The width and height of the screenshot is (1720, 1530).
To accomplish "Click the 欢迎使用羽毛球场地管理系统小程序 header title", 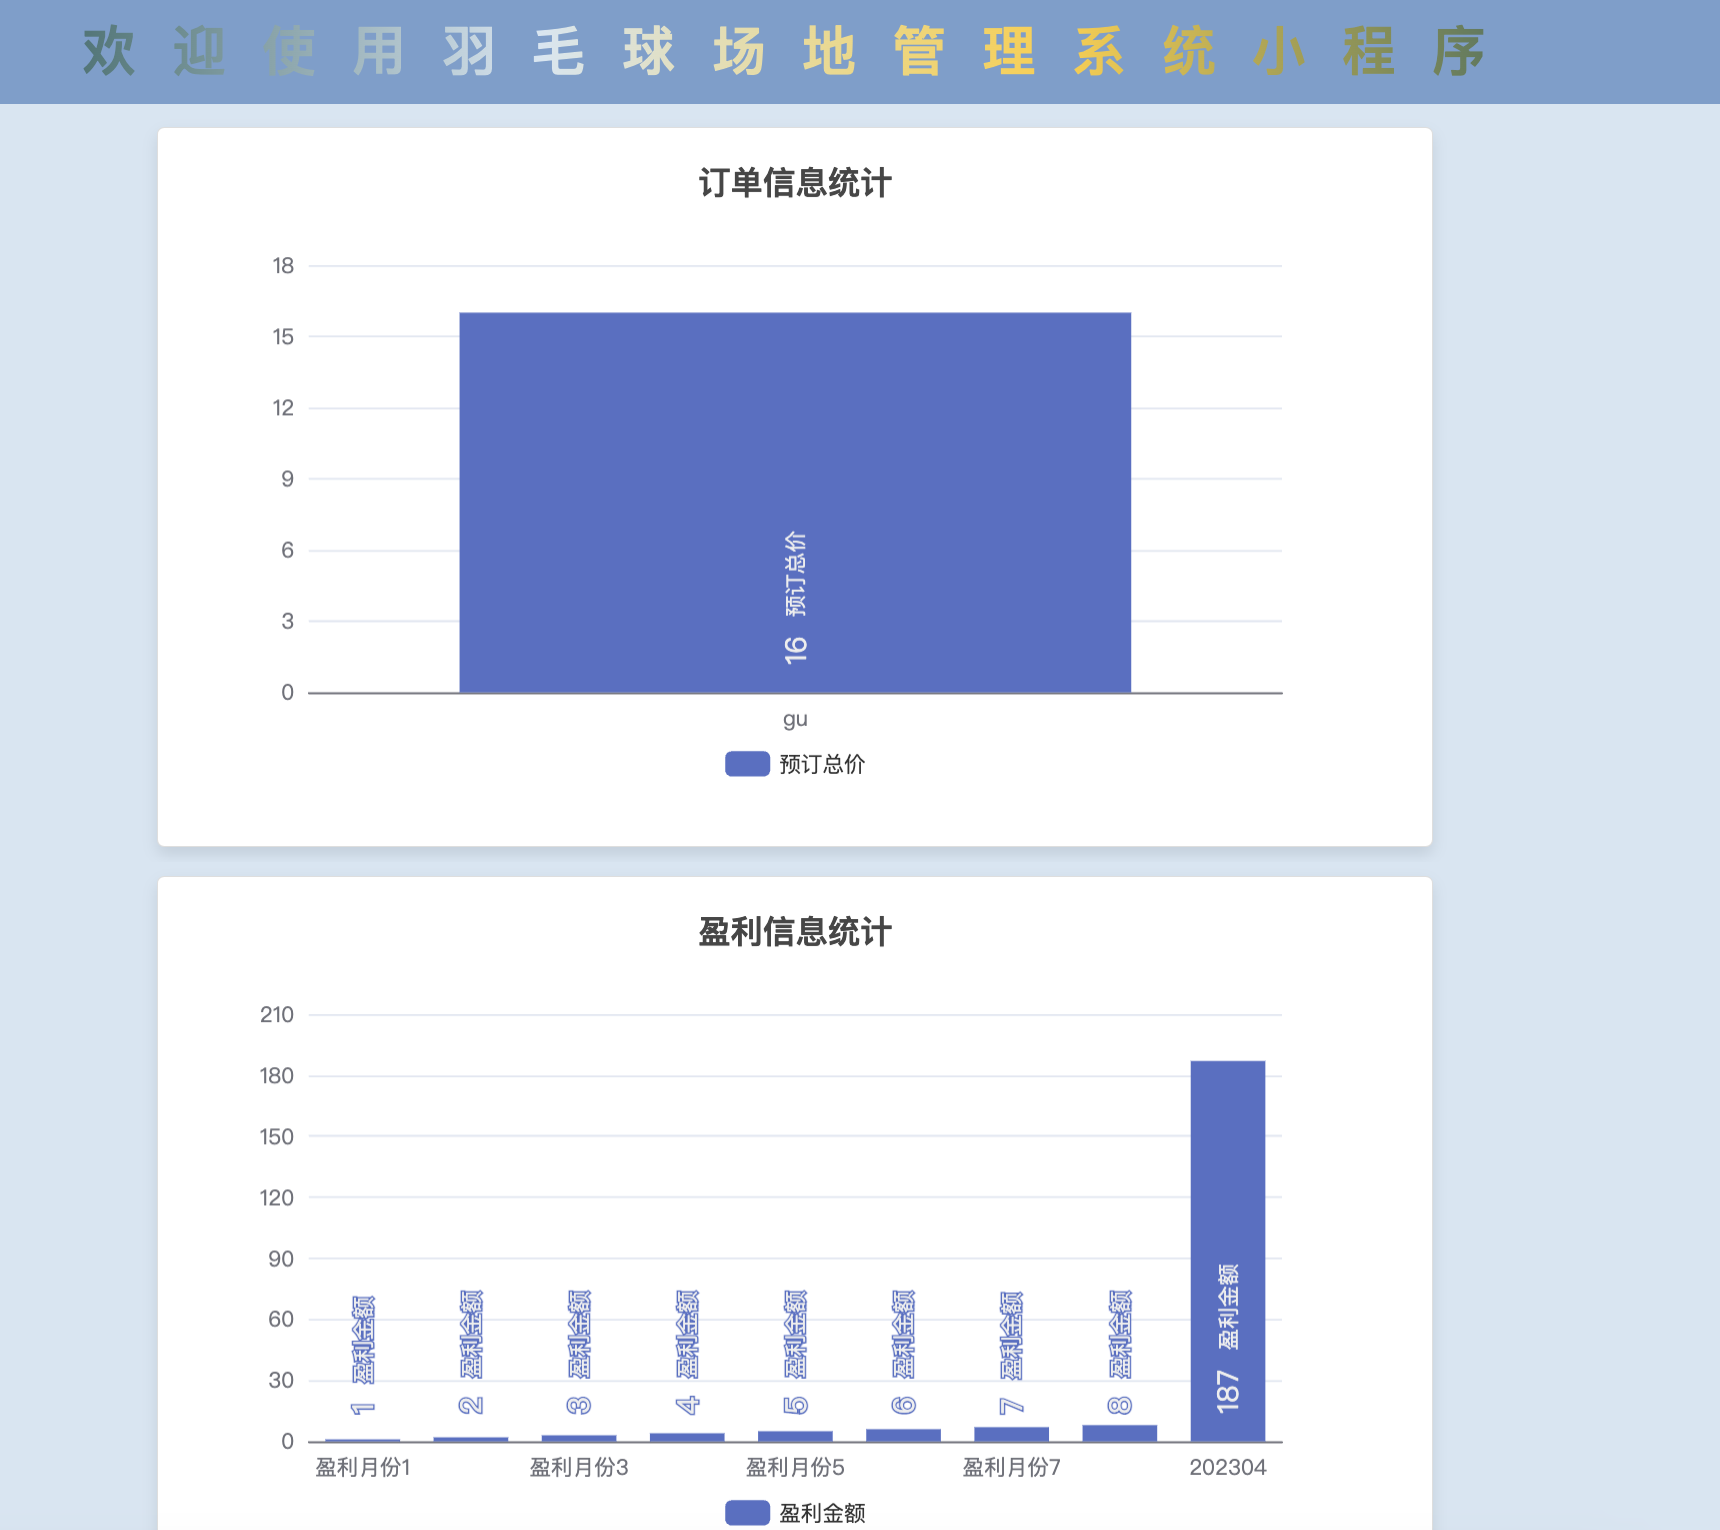I will point(784,51).
